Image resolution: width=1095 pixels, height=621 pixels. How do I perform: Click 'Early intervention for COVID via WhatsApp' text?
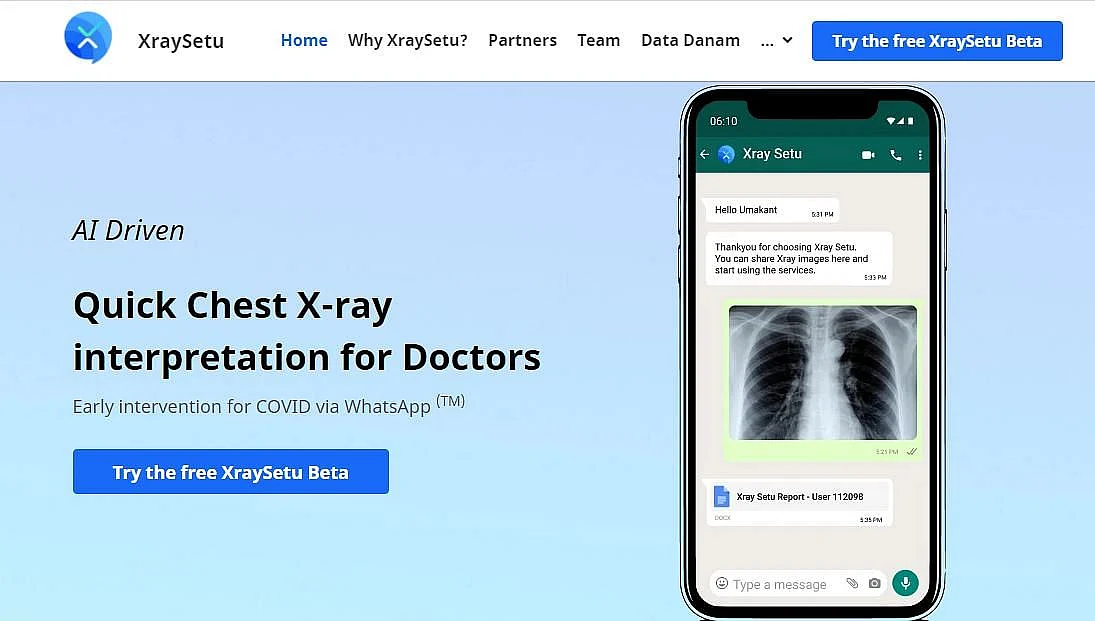click(x=269, y=405)
